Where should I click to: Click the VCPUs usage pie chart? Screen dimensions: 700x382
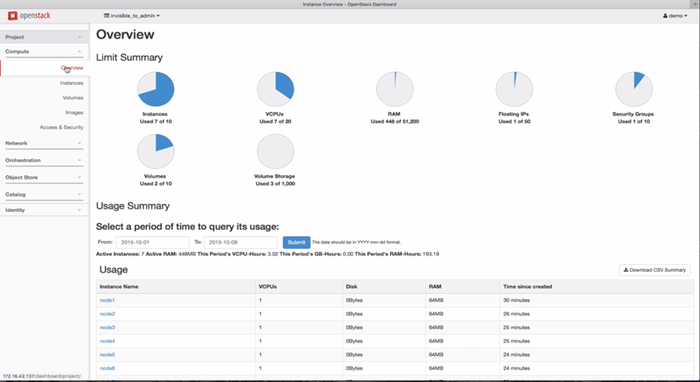pos(275,89)
